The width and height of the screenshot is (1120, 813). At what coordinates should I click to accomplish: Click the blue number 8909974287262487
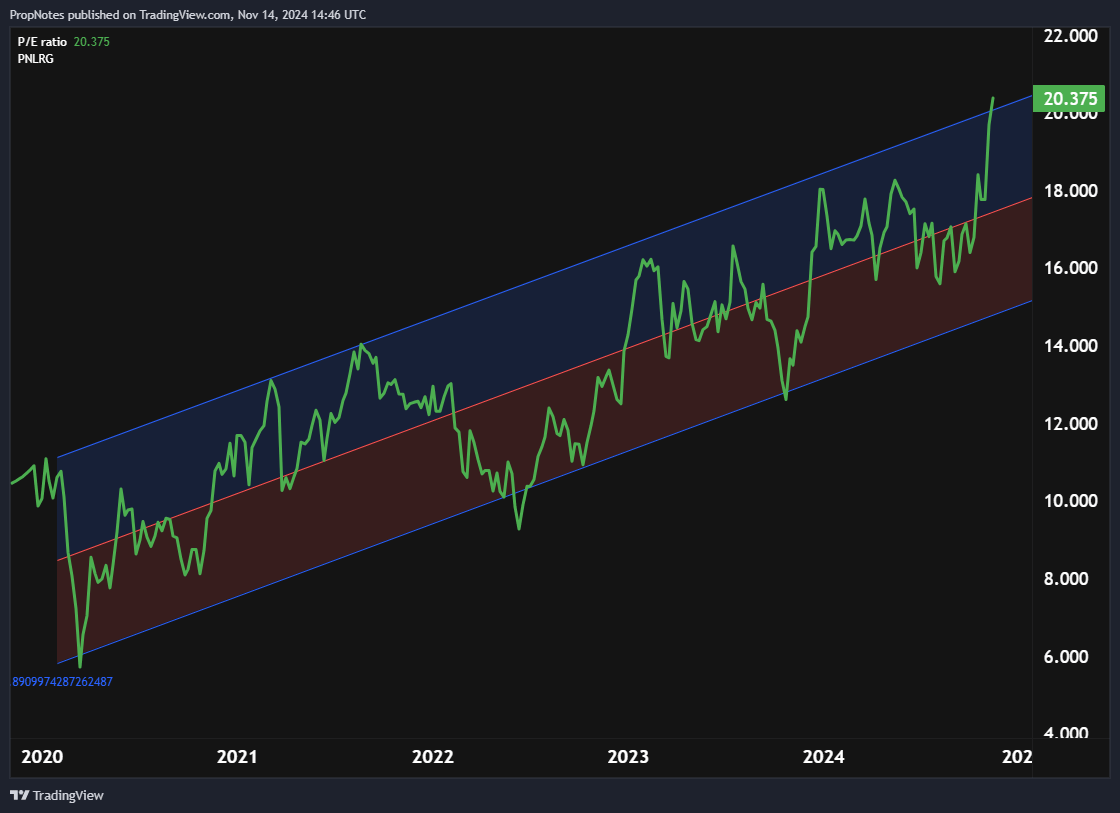coord(62,682)
